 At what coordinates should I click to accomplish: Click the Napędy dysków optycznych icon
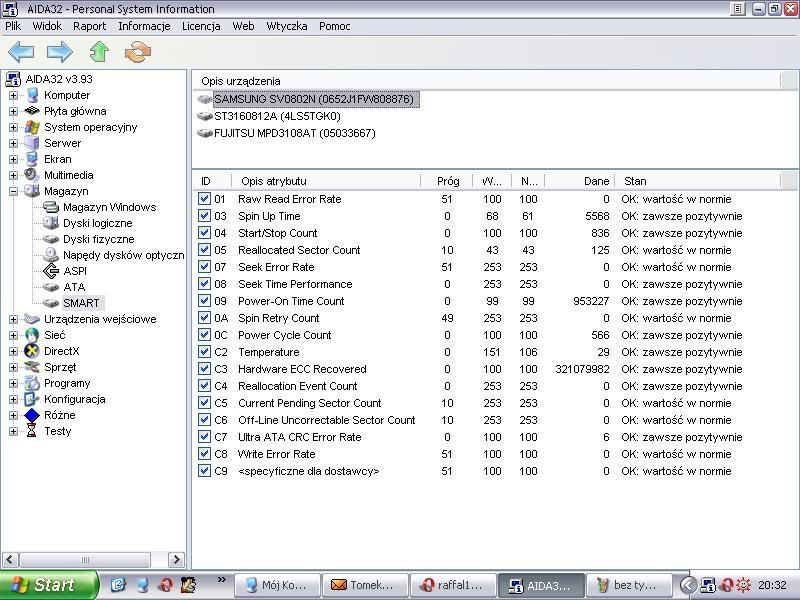51,255
